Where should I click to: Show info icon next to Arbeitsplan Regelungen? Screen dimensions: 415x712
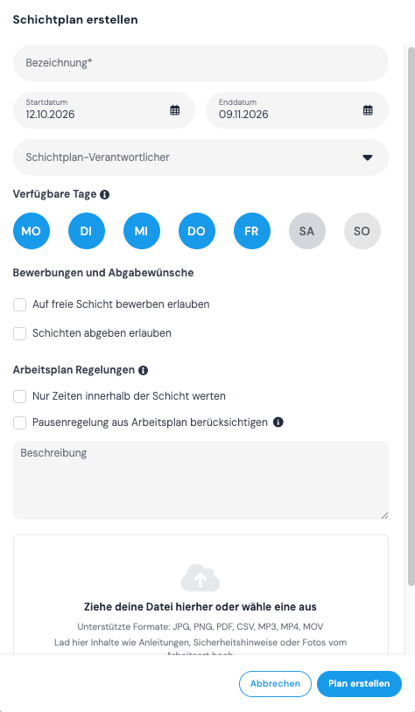[143, 371]
